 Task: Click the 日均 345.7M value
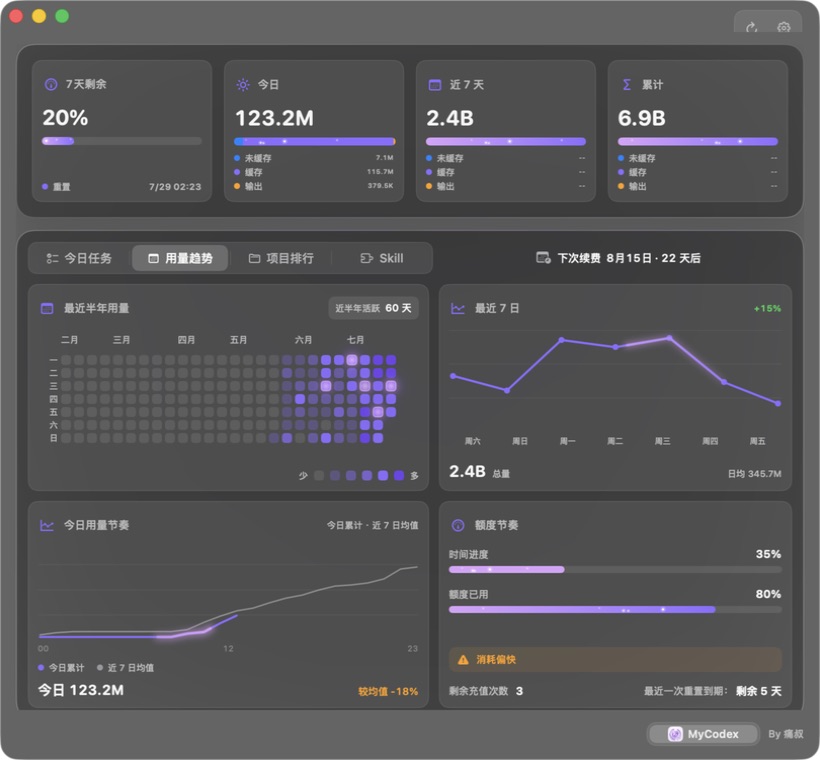[x=755, y=474]
